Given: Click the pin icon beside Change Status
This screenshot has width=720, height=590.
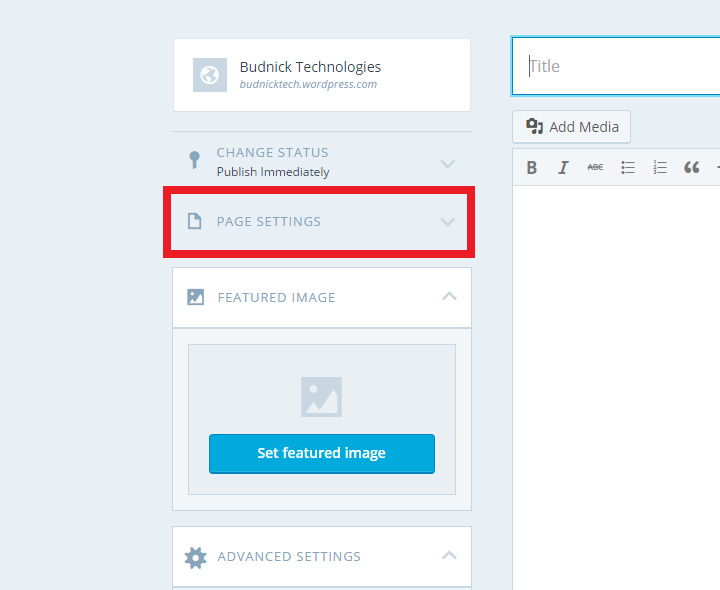Looking at the screenshot, I should pos(195,160).
